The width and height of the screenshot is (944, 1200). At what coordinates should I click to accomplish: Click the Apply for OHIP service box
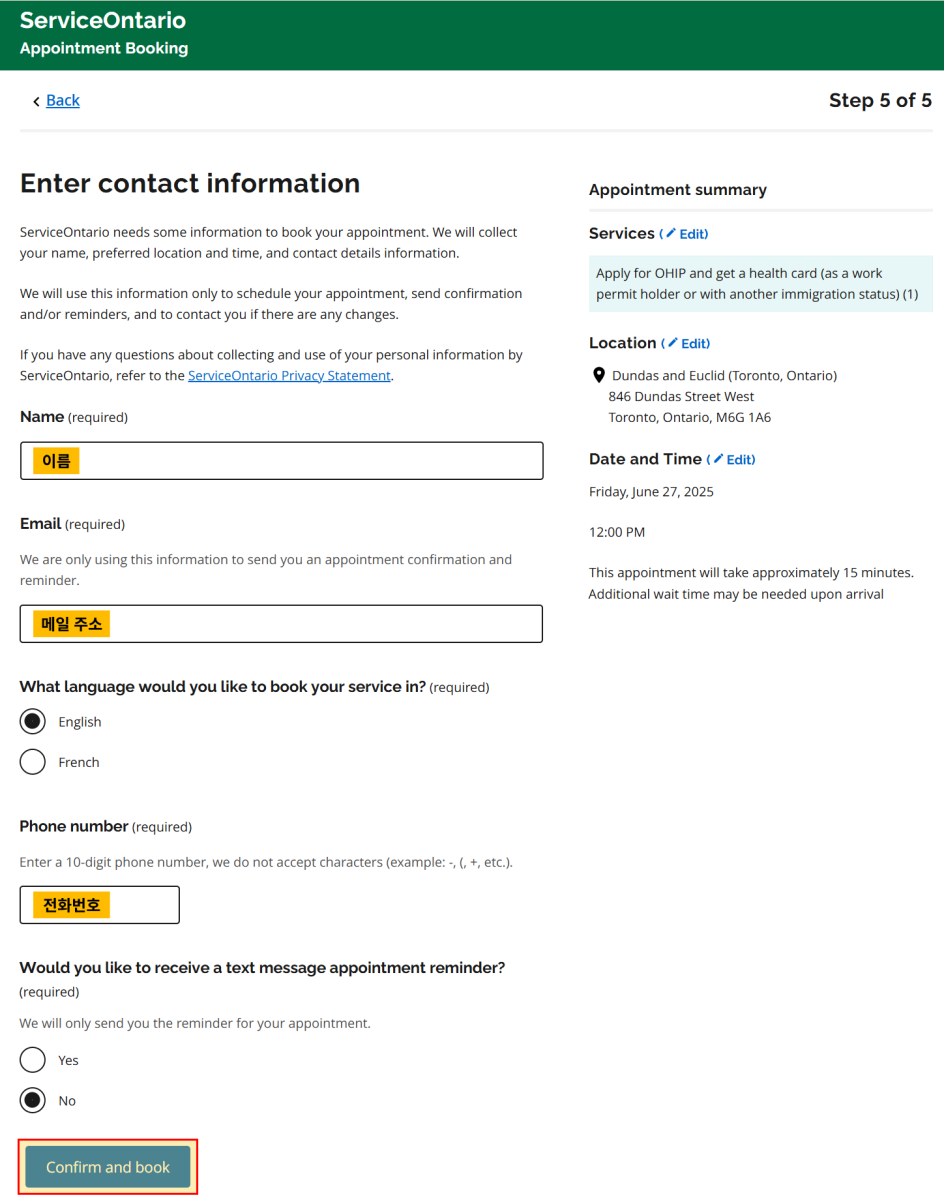(x=760, y=284)
